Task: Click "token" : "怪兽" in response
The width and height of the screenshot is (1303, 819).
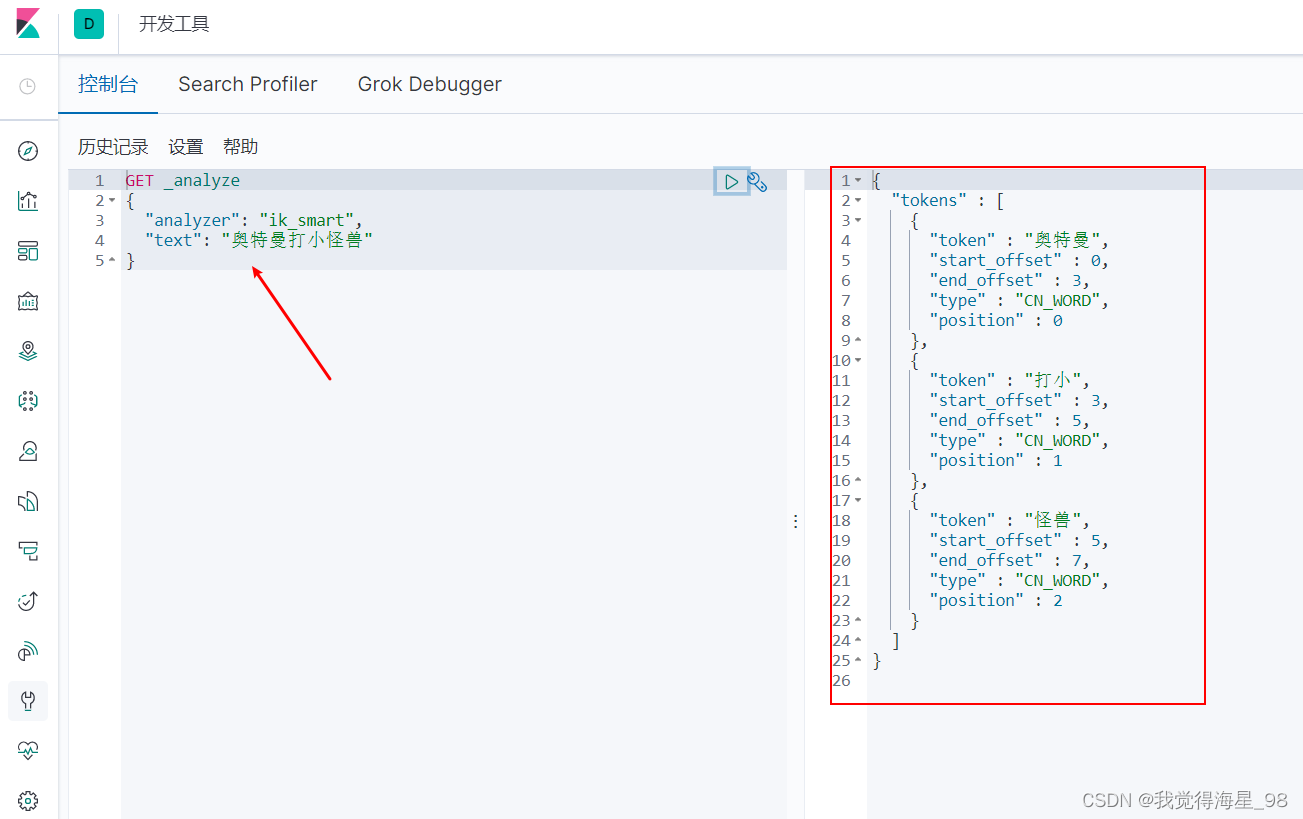Action: click(1009, 521)
